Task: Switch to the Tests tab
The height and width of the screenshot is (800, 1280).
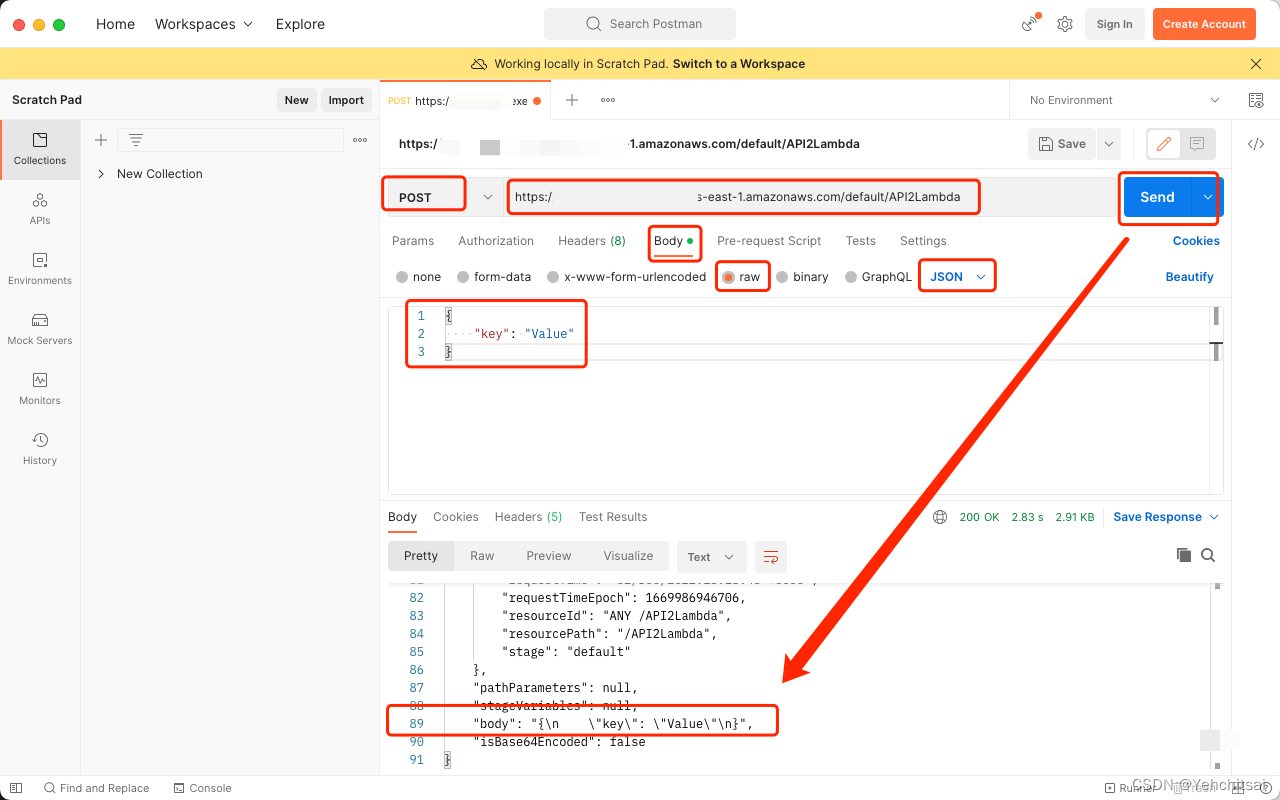Action: 860,241
